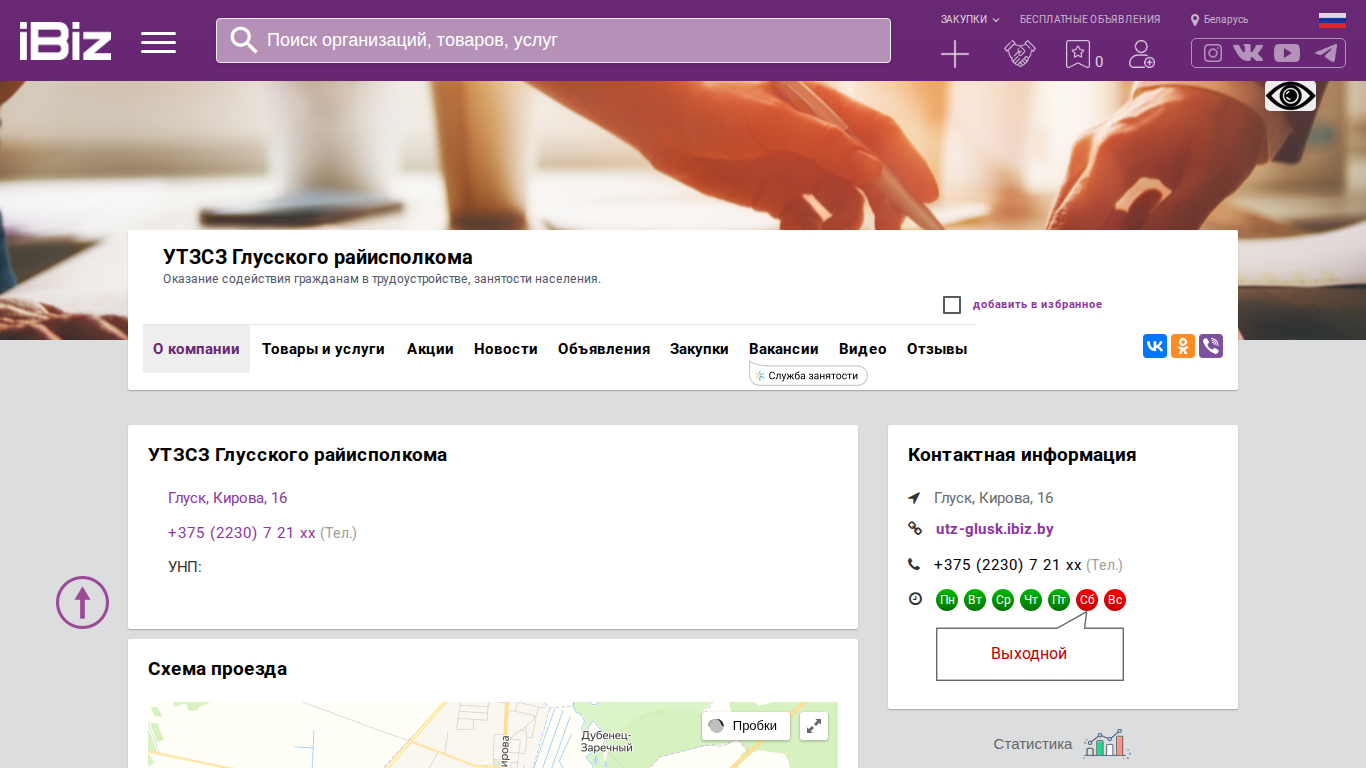The image size is (1366, 768).
Task: Open the Новости tab
Action: [x=506, y=349]
